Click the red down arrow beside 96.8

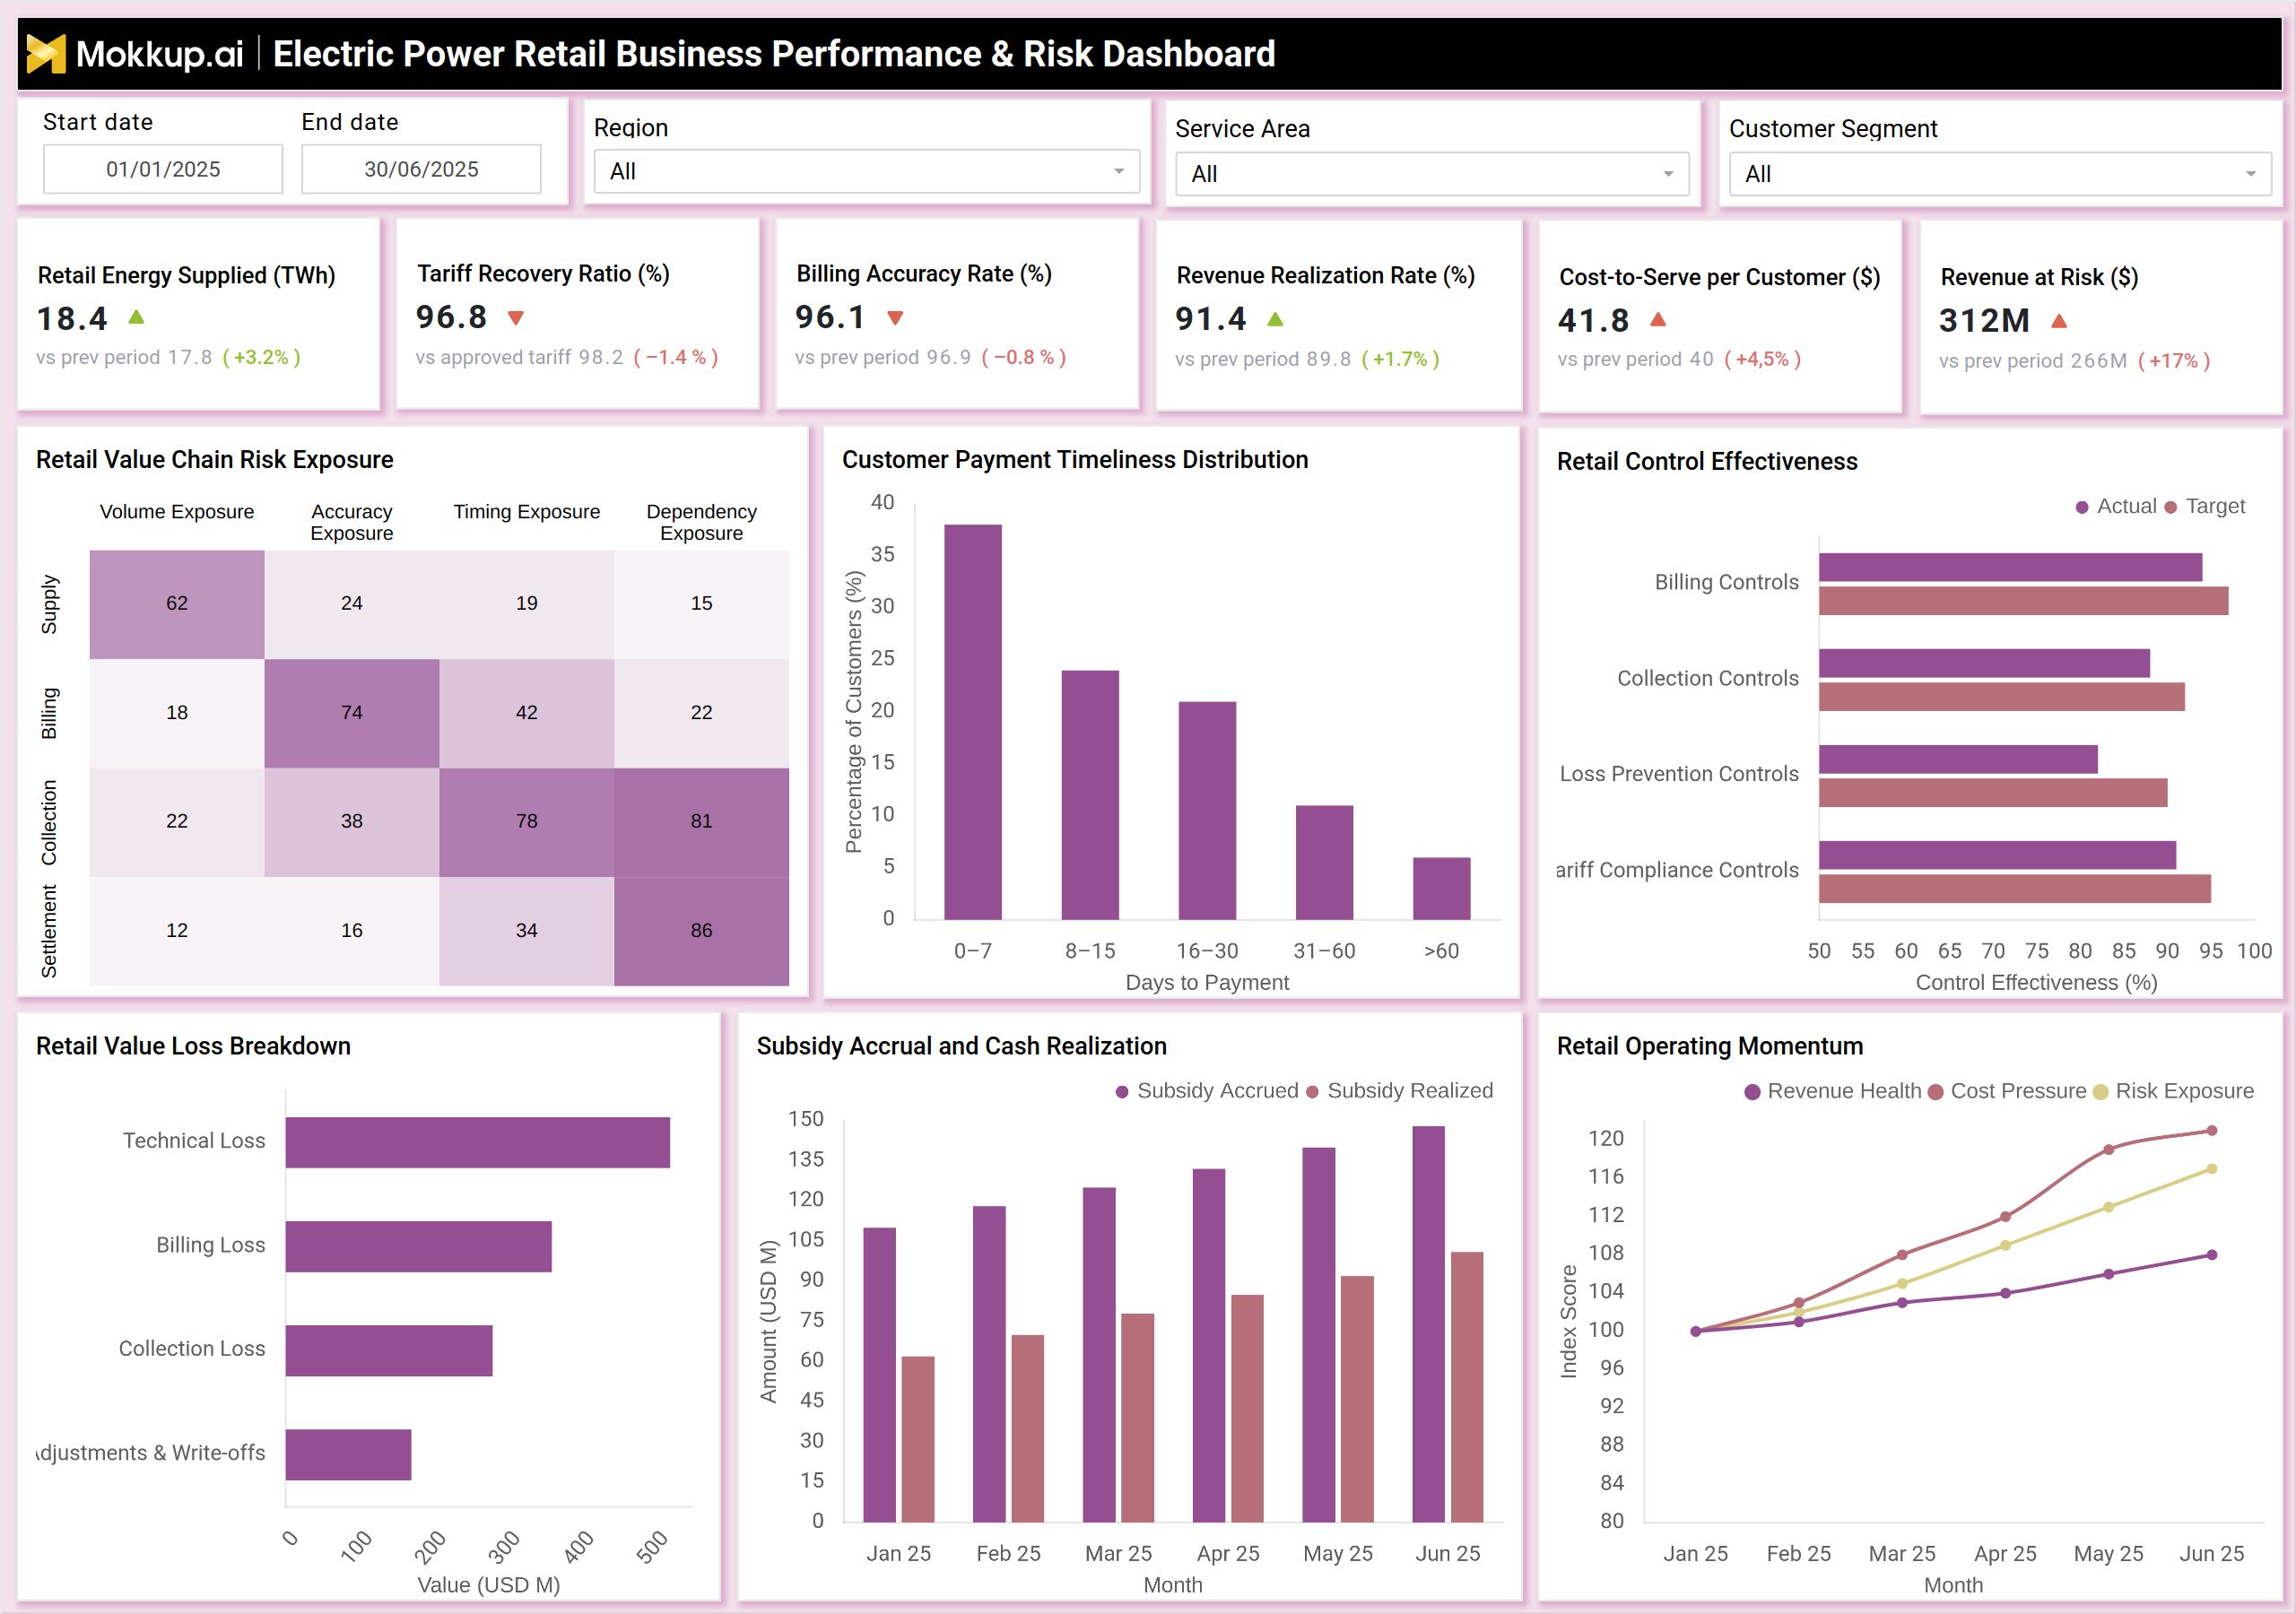(516, 318)
